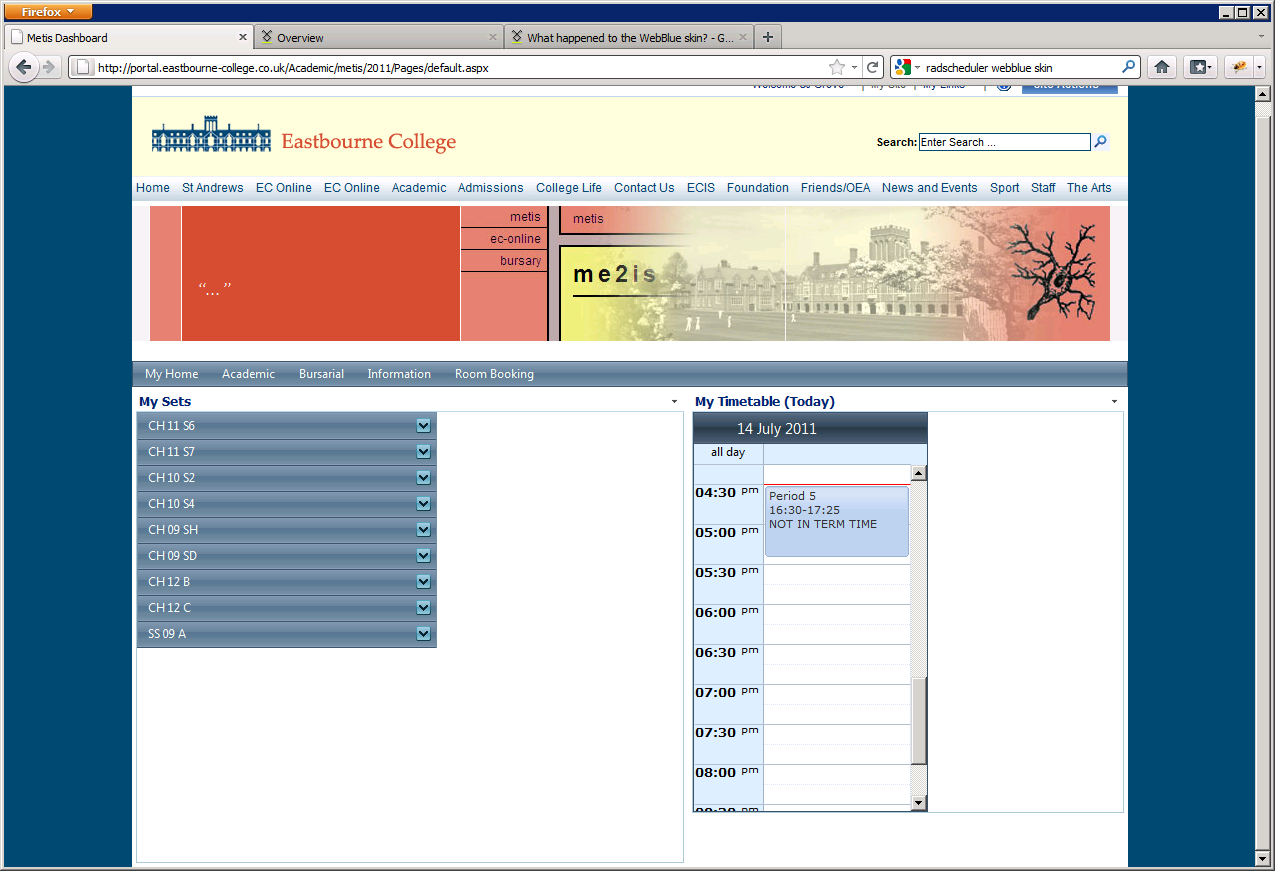
Task: Expand the CH 11 S6 set
Action: click(424, 426)
